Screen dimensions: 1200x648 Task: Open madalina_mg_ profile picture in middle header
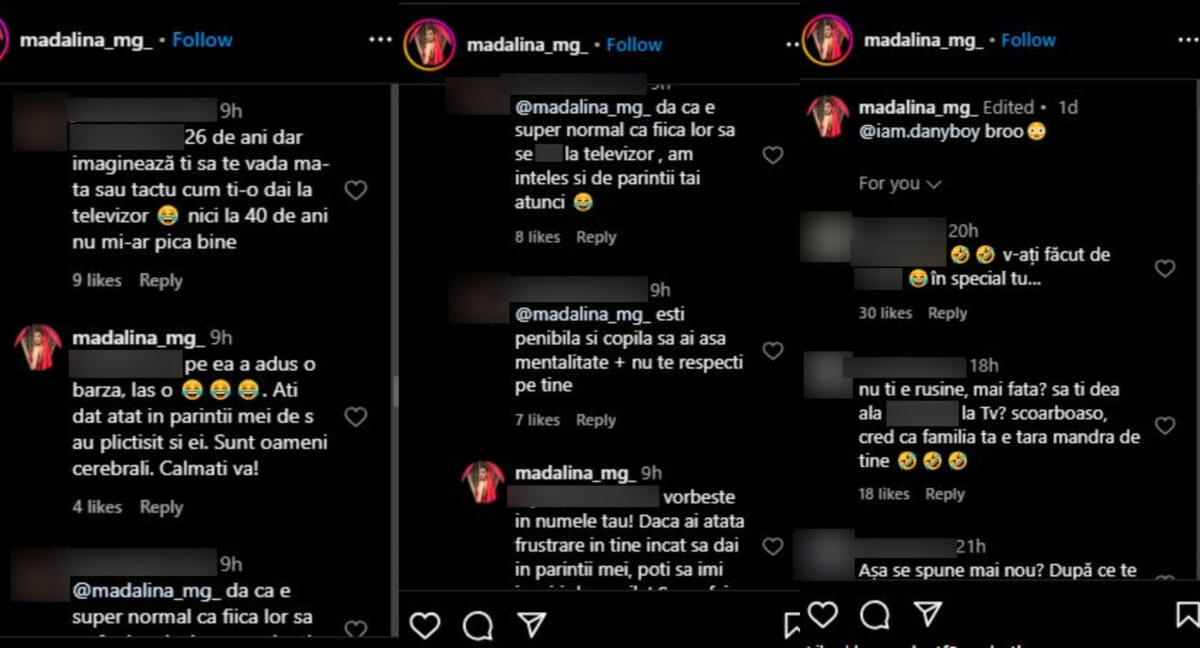430,45
